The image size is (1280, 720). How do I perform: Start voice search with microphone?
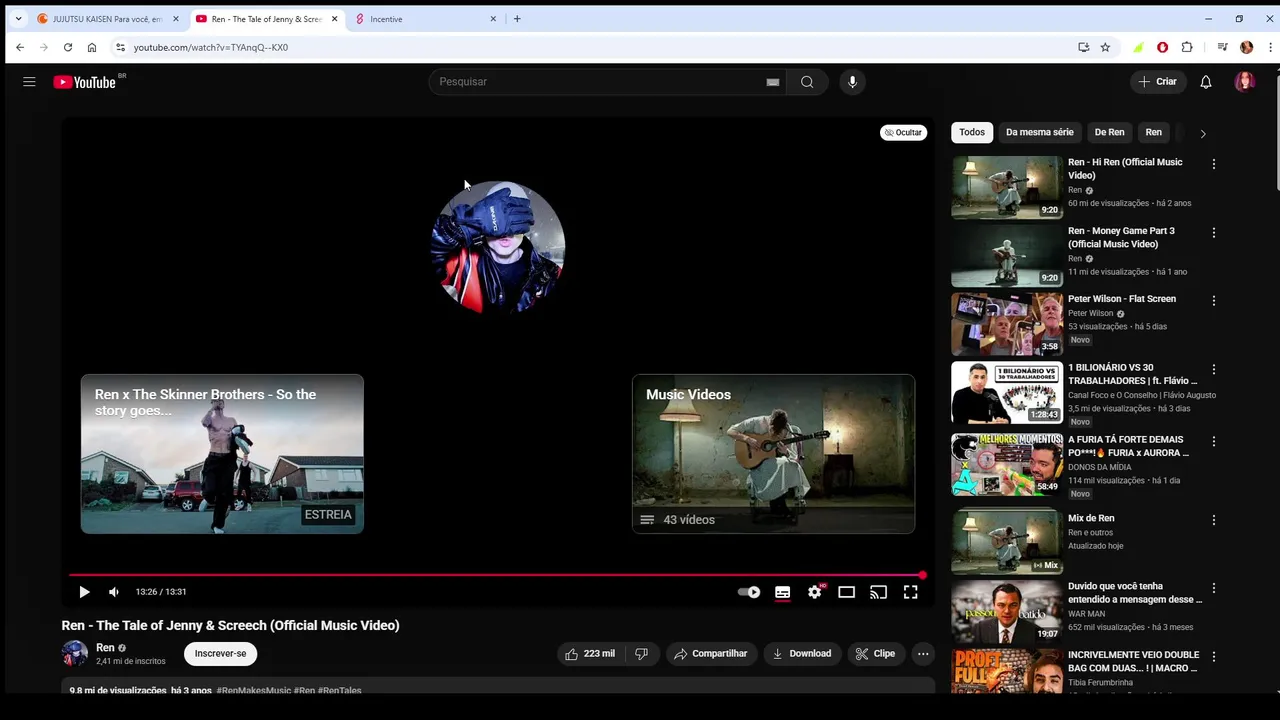852,82
